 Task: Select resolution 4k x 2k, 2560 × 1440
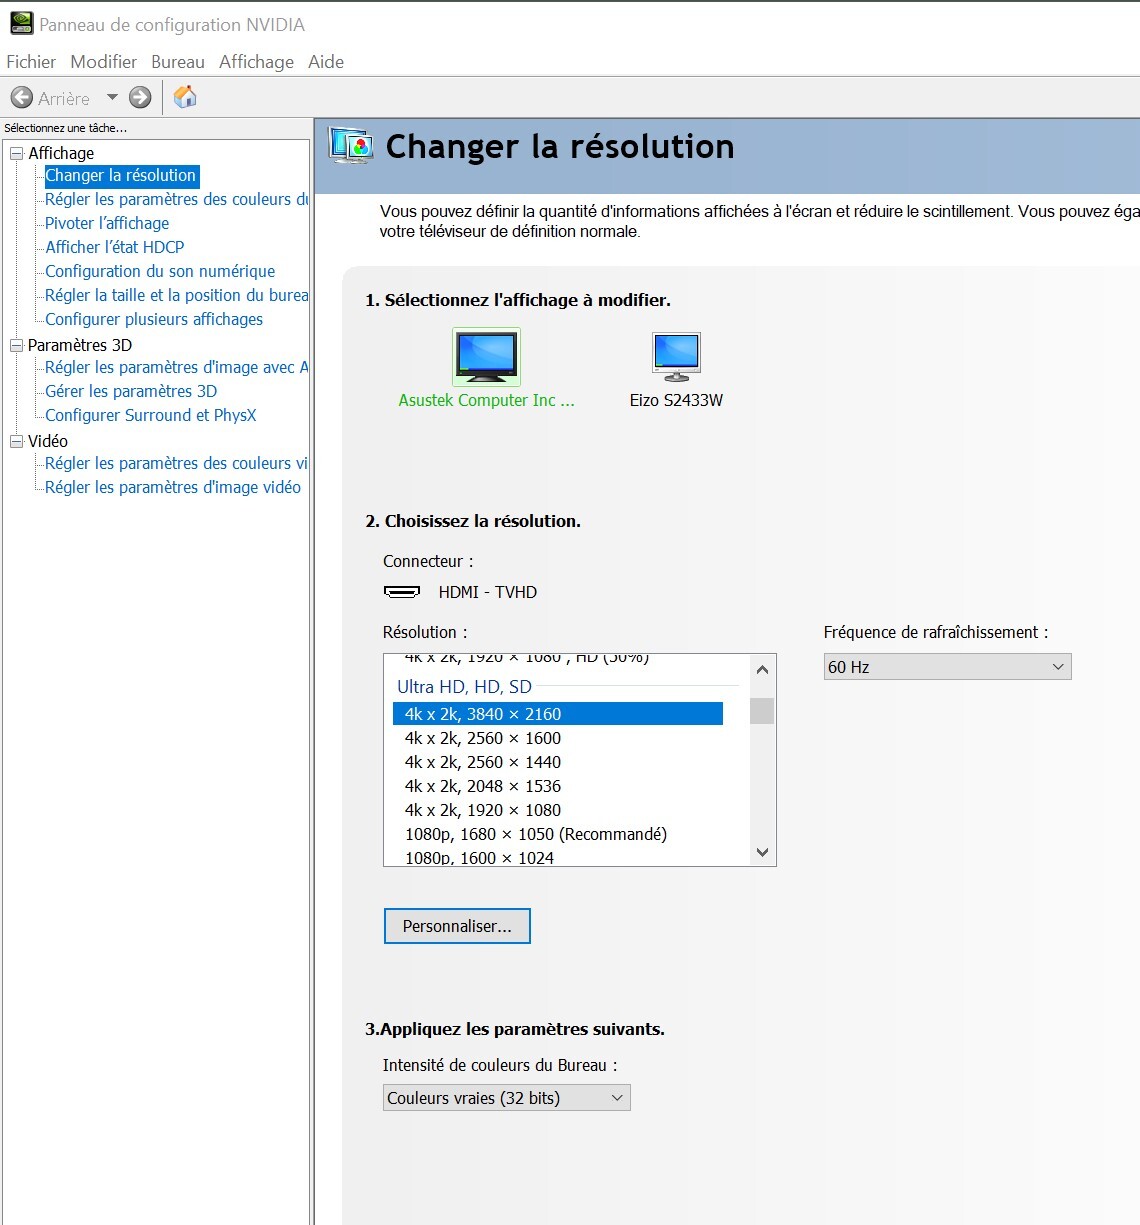click(x=483, y=762)
